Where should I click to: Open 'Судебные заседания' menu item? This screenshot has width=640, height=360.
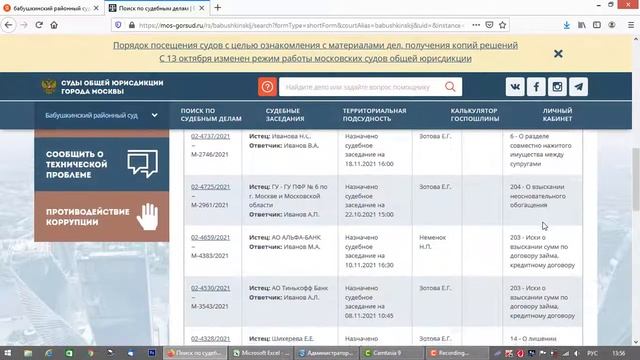pos(285,115)
